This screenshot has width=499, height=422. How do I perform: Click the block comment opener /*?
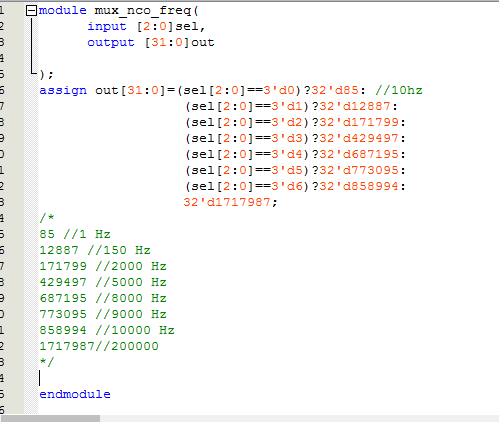pos(47,218)
